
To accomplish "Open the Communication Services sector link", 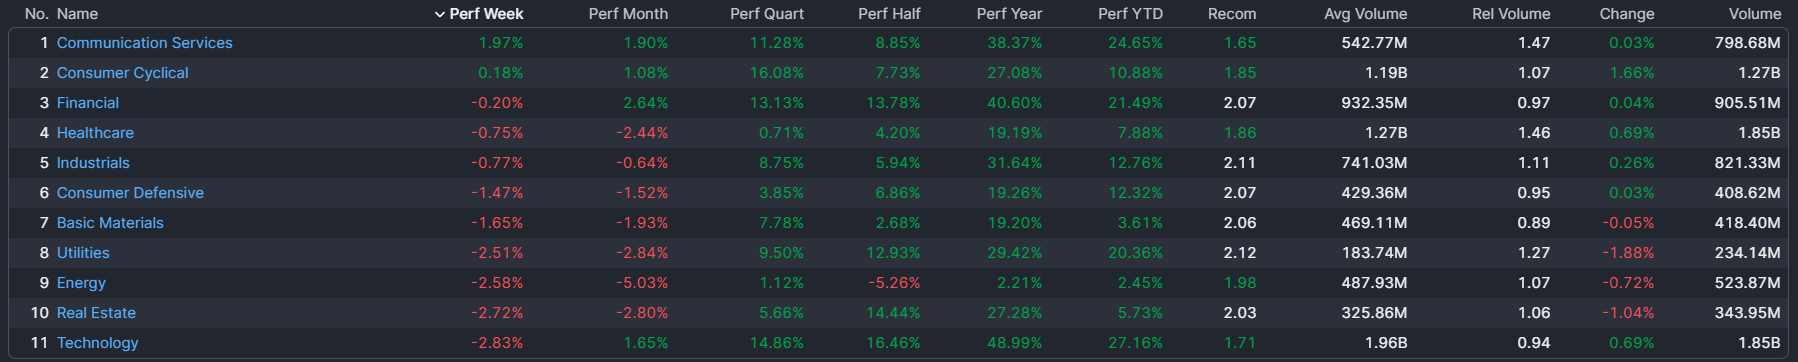I will [144, 43].
